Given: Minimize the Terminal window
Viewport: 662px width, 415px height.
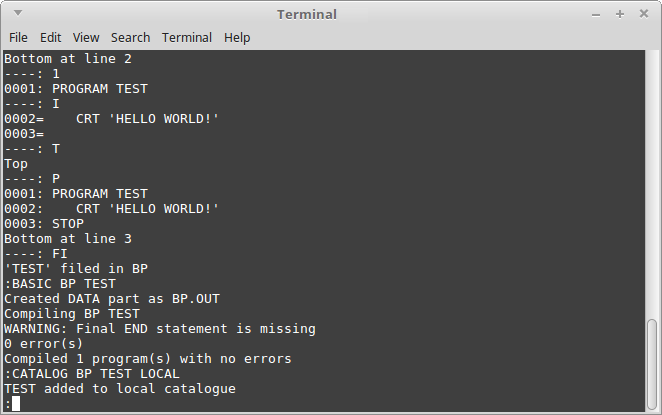Looking at the screenshot, I should (x=596, y=15).
